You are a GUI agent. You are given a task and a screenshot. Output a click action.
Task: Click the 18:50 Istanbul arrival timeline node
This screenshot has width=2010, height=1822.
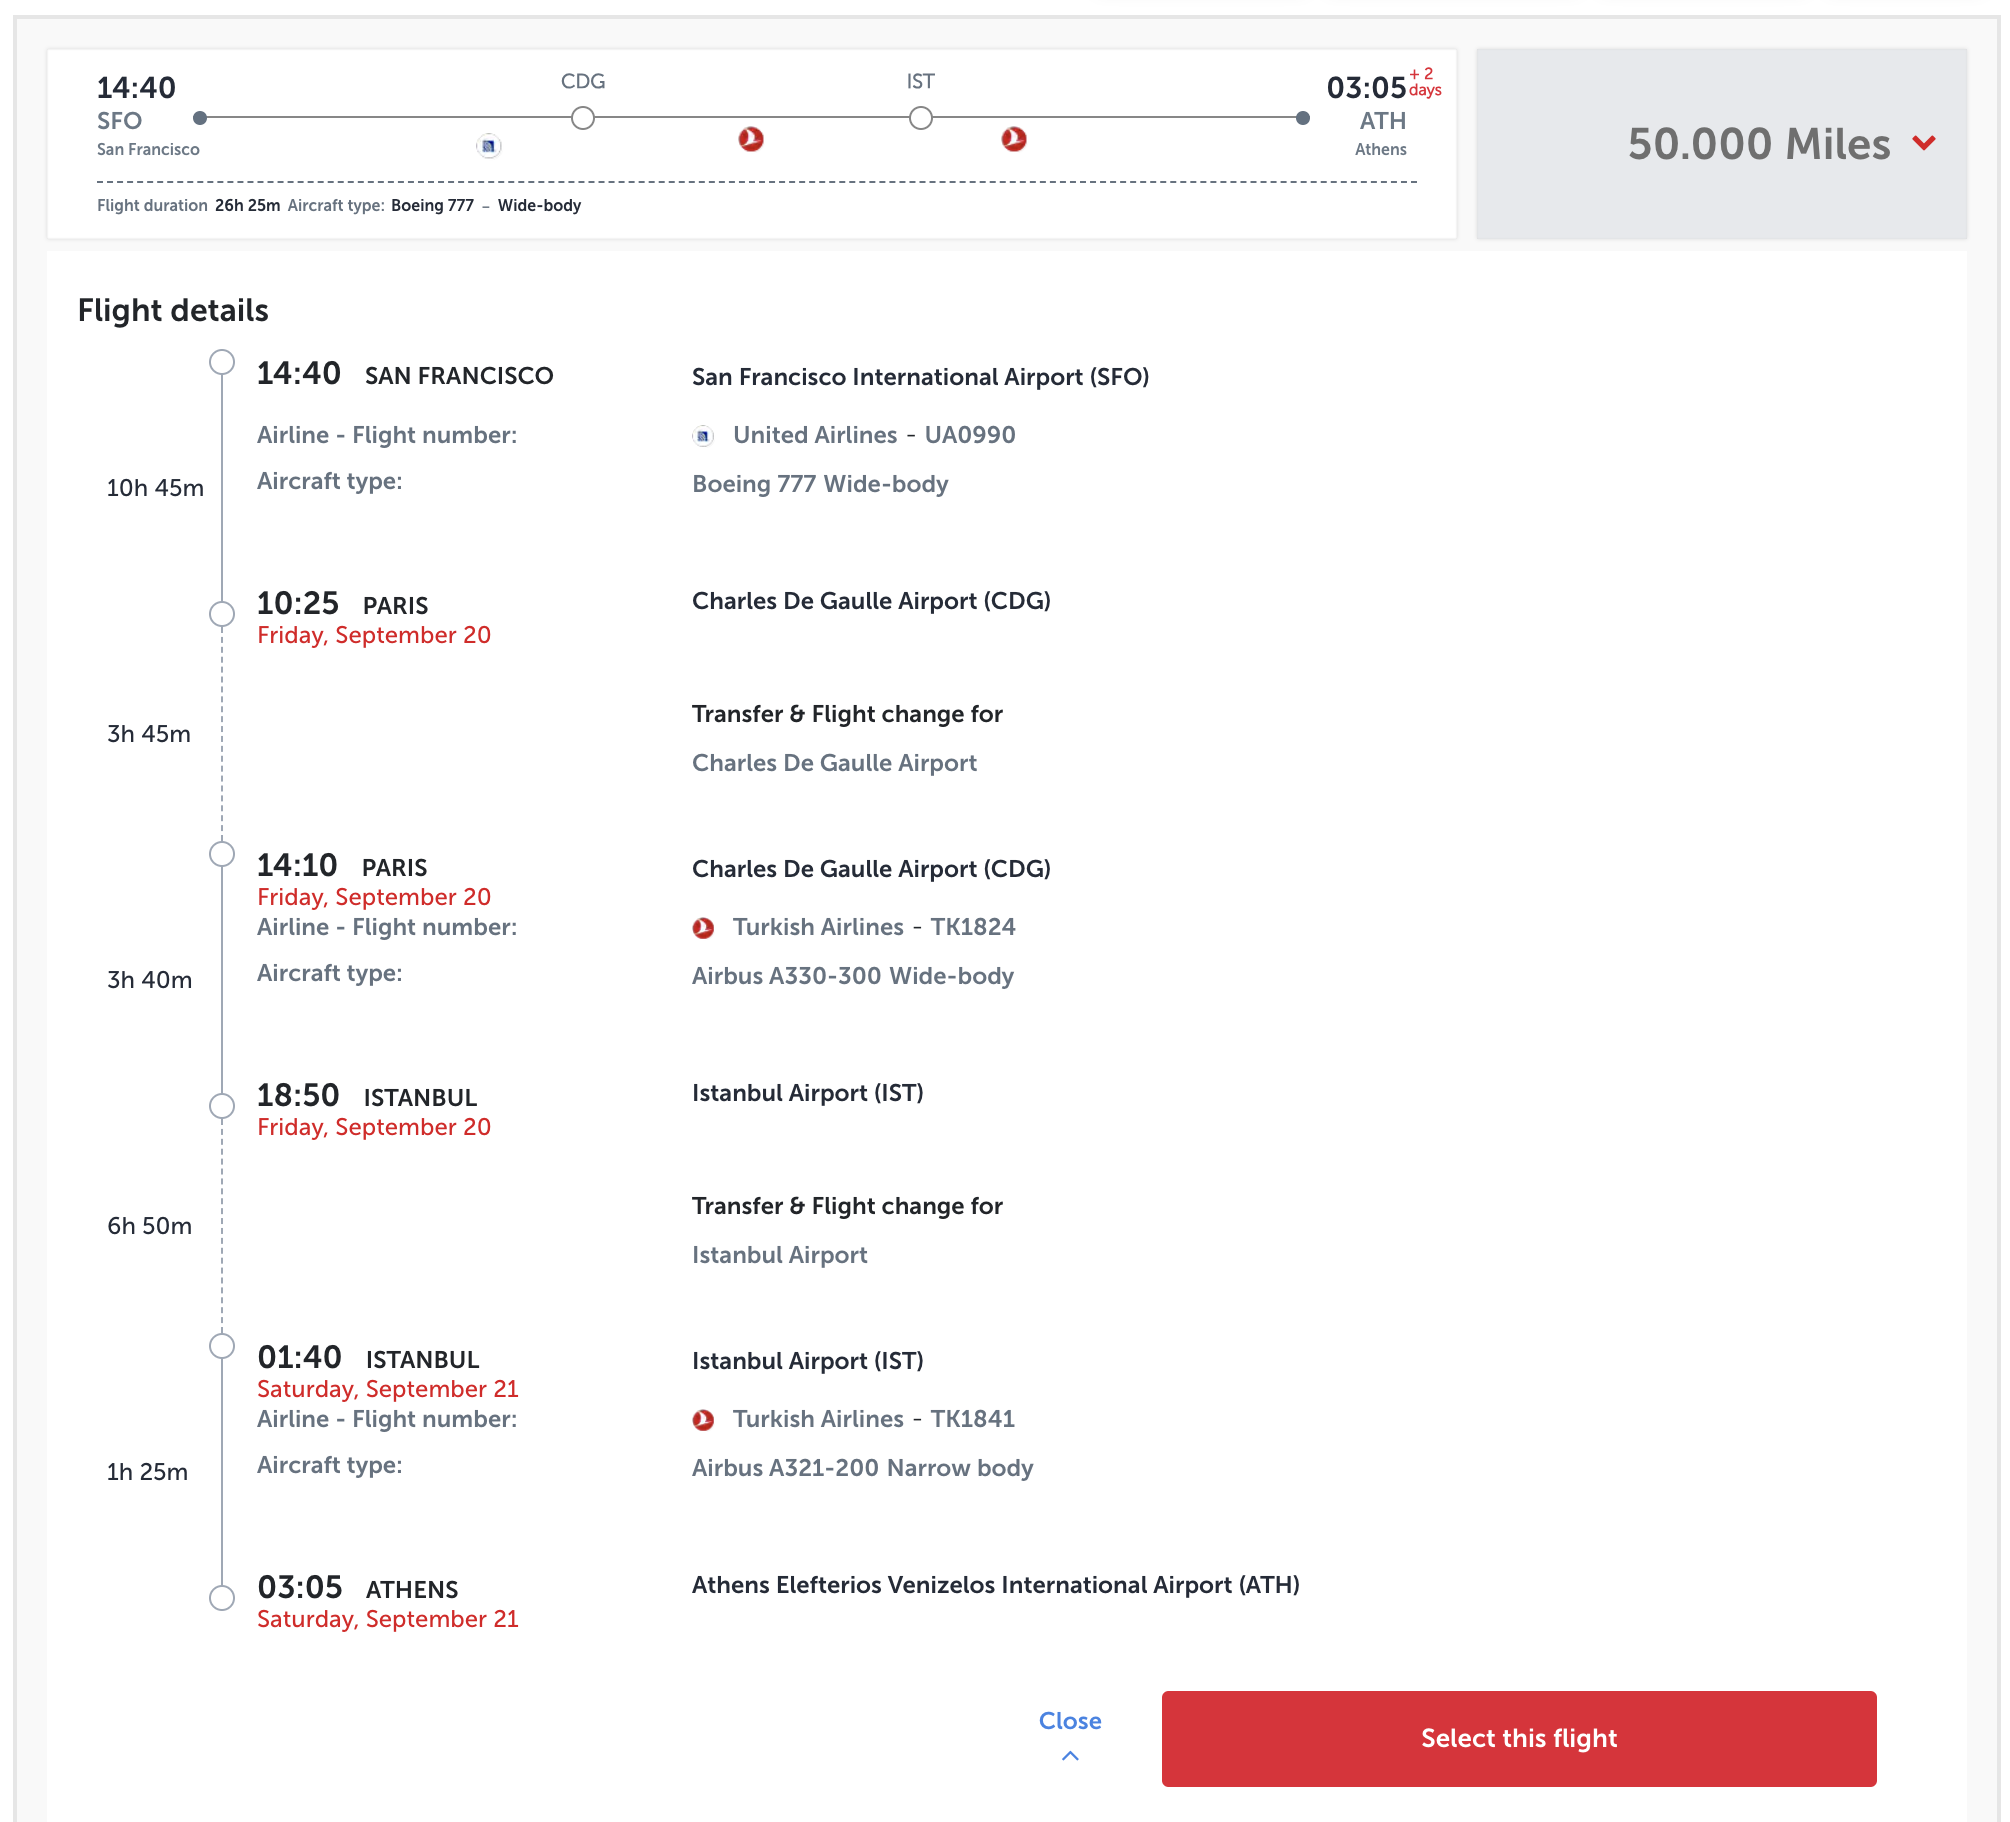pos(222,1106)
